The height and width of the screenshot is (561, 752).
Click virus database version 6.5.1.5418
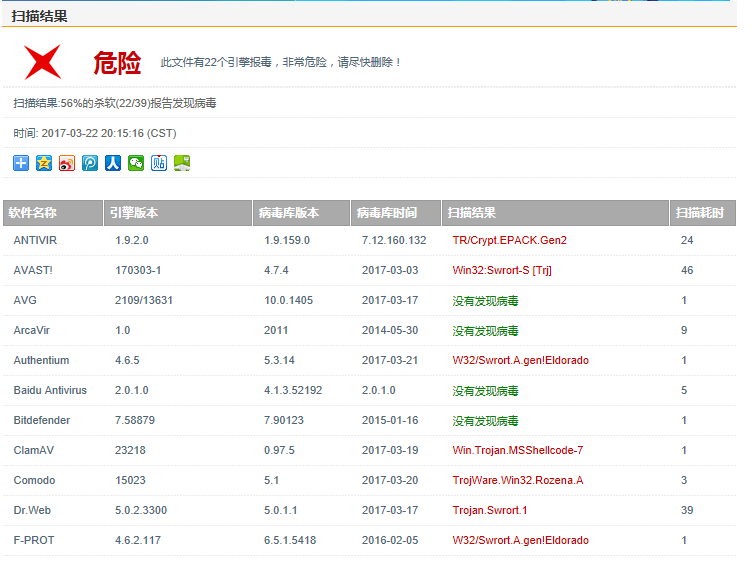290,540
